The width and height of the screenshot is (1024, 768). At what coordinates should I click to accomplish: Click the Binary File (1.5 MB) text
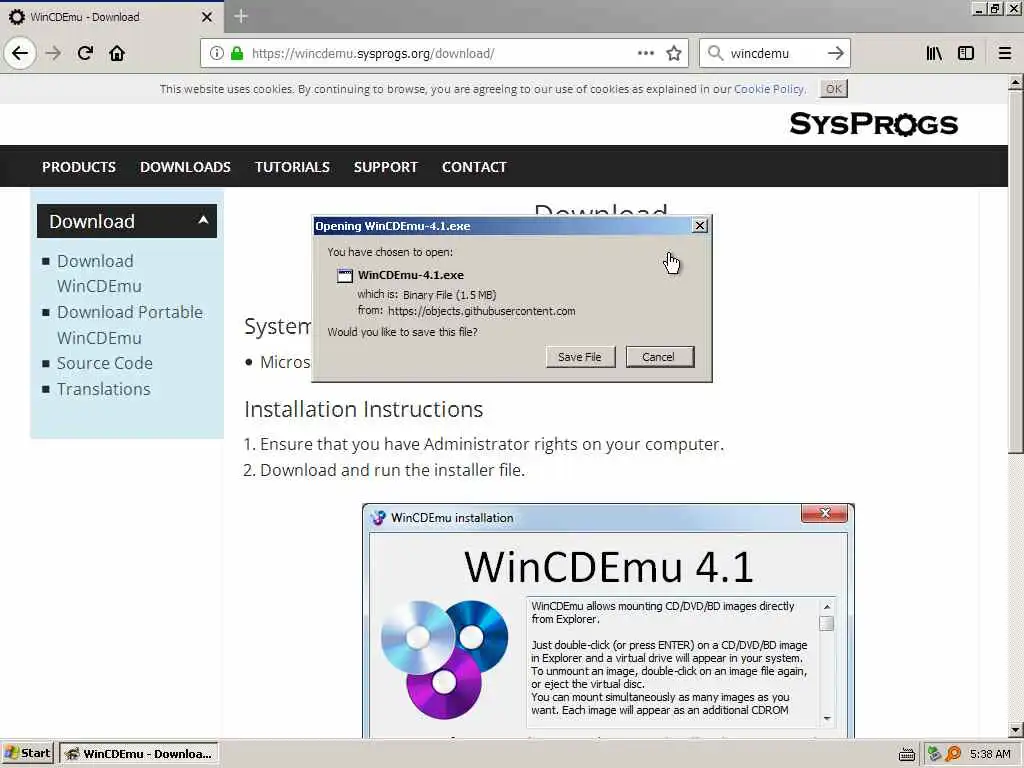coord(449,295)
